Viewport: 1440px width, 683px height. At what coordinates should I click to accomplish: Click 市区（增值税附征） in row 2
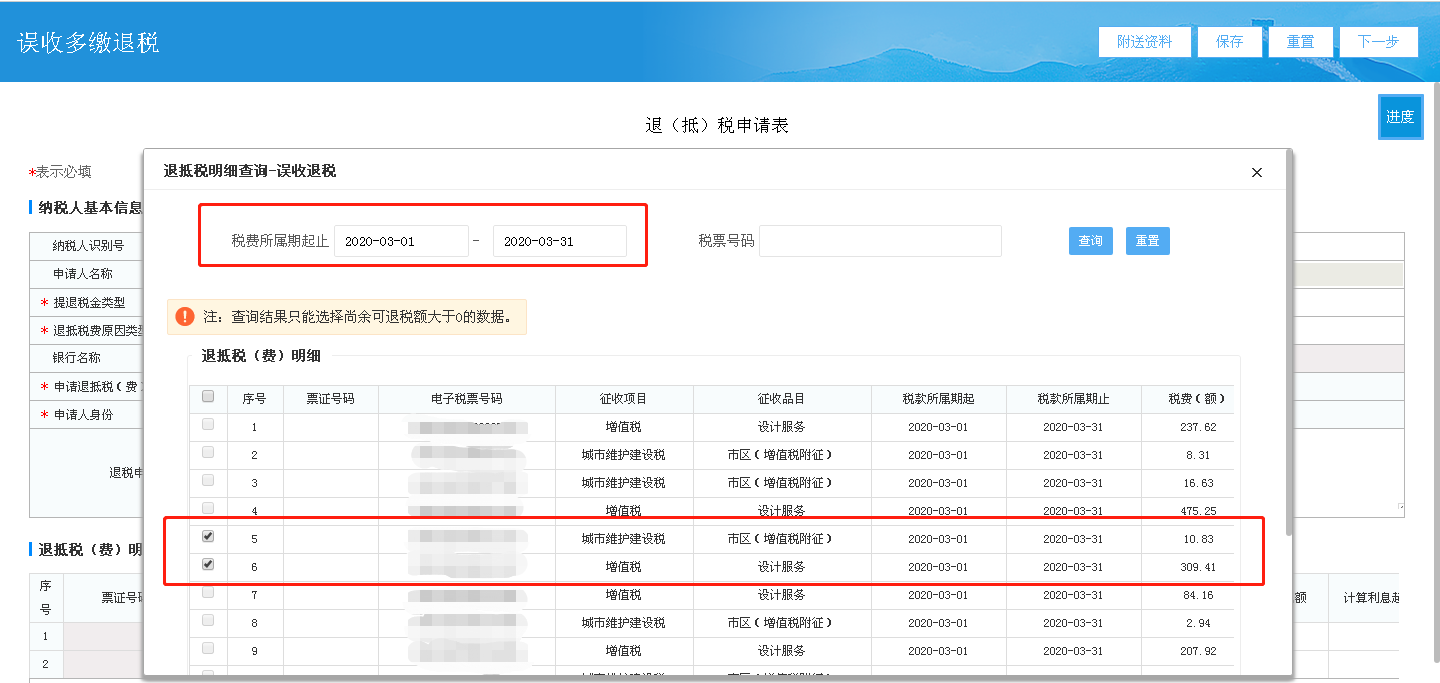782,455
